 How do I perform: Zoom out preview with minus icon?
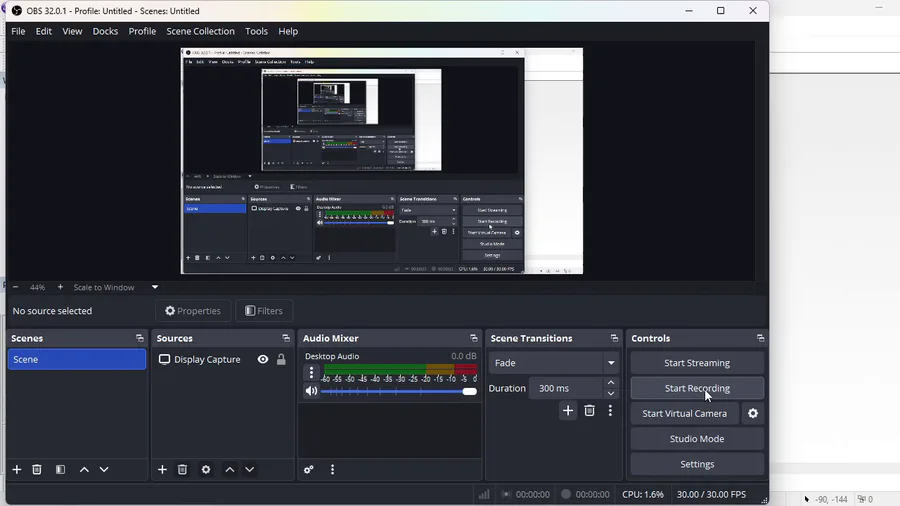tap(15, 287)
